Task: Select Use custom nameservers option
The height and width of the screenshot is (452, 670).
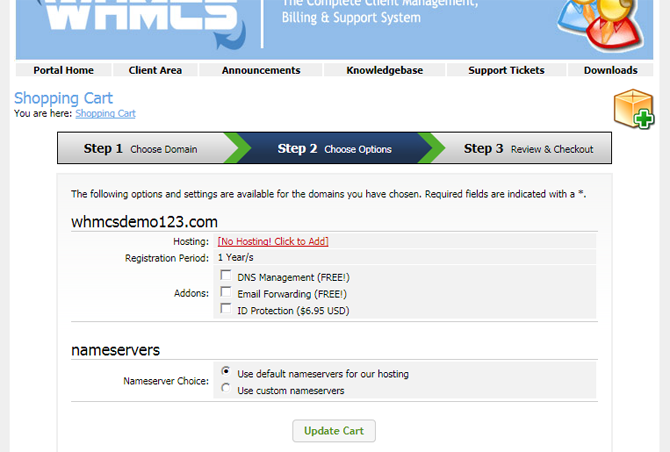Action: coord(226,388)
